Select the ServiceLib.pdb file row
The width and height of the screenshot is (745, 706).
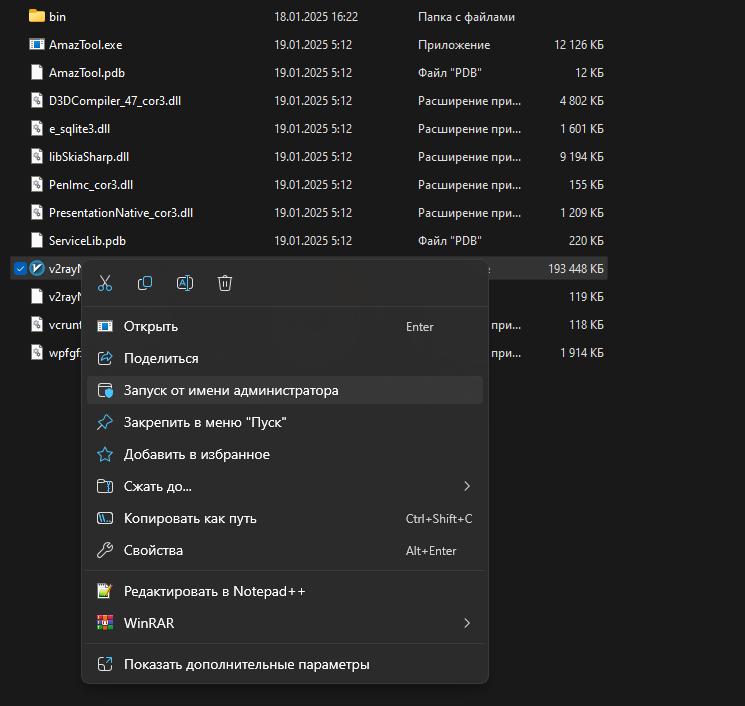click(x=87, y=241)
